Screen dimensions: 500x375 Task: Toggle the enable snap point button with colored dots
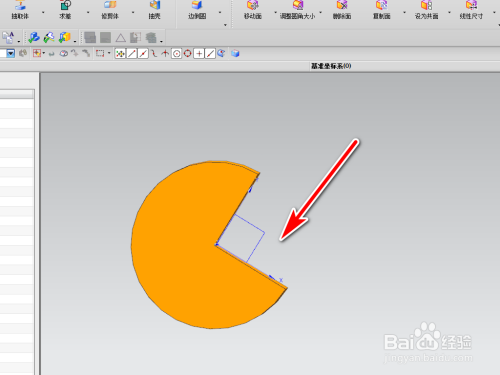point(120,53)
